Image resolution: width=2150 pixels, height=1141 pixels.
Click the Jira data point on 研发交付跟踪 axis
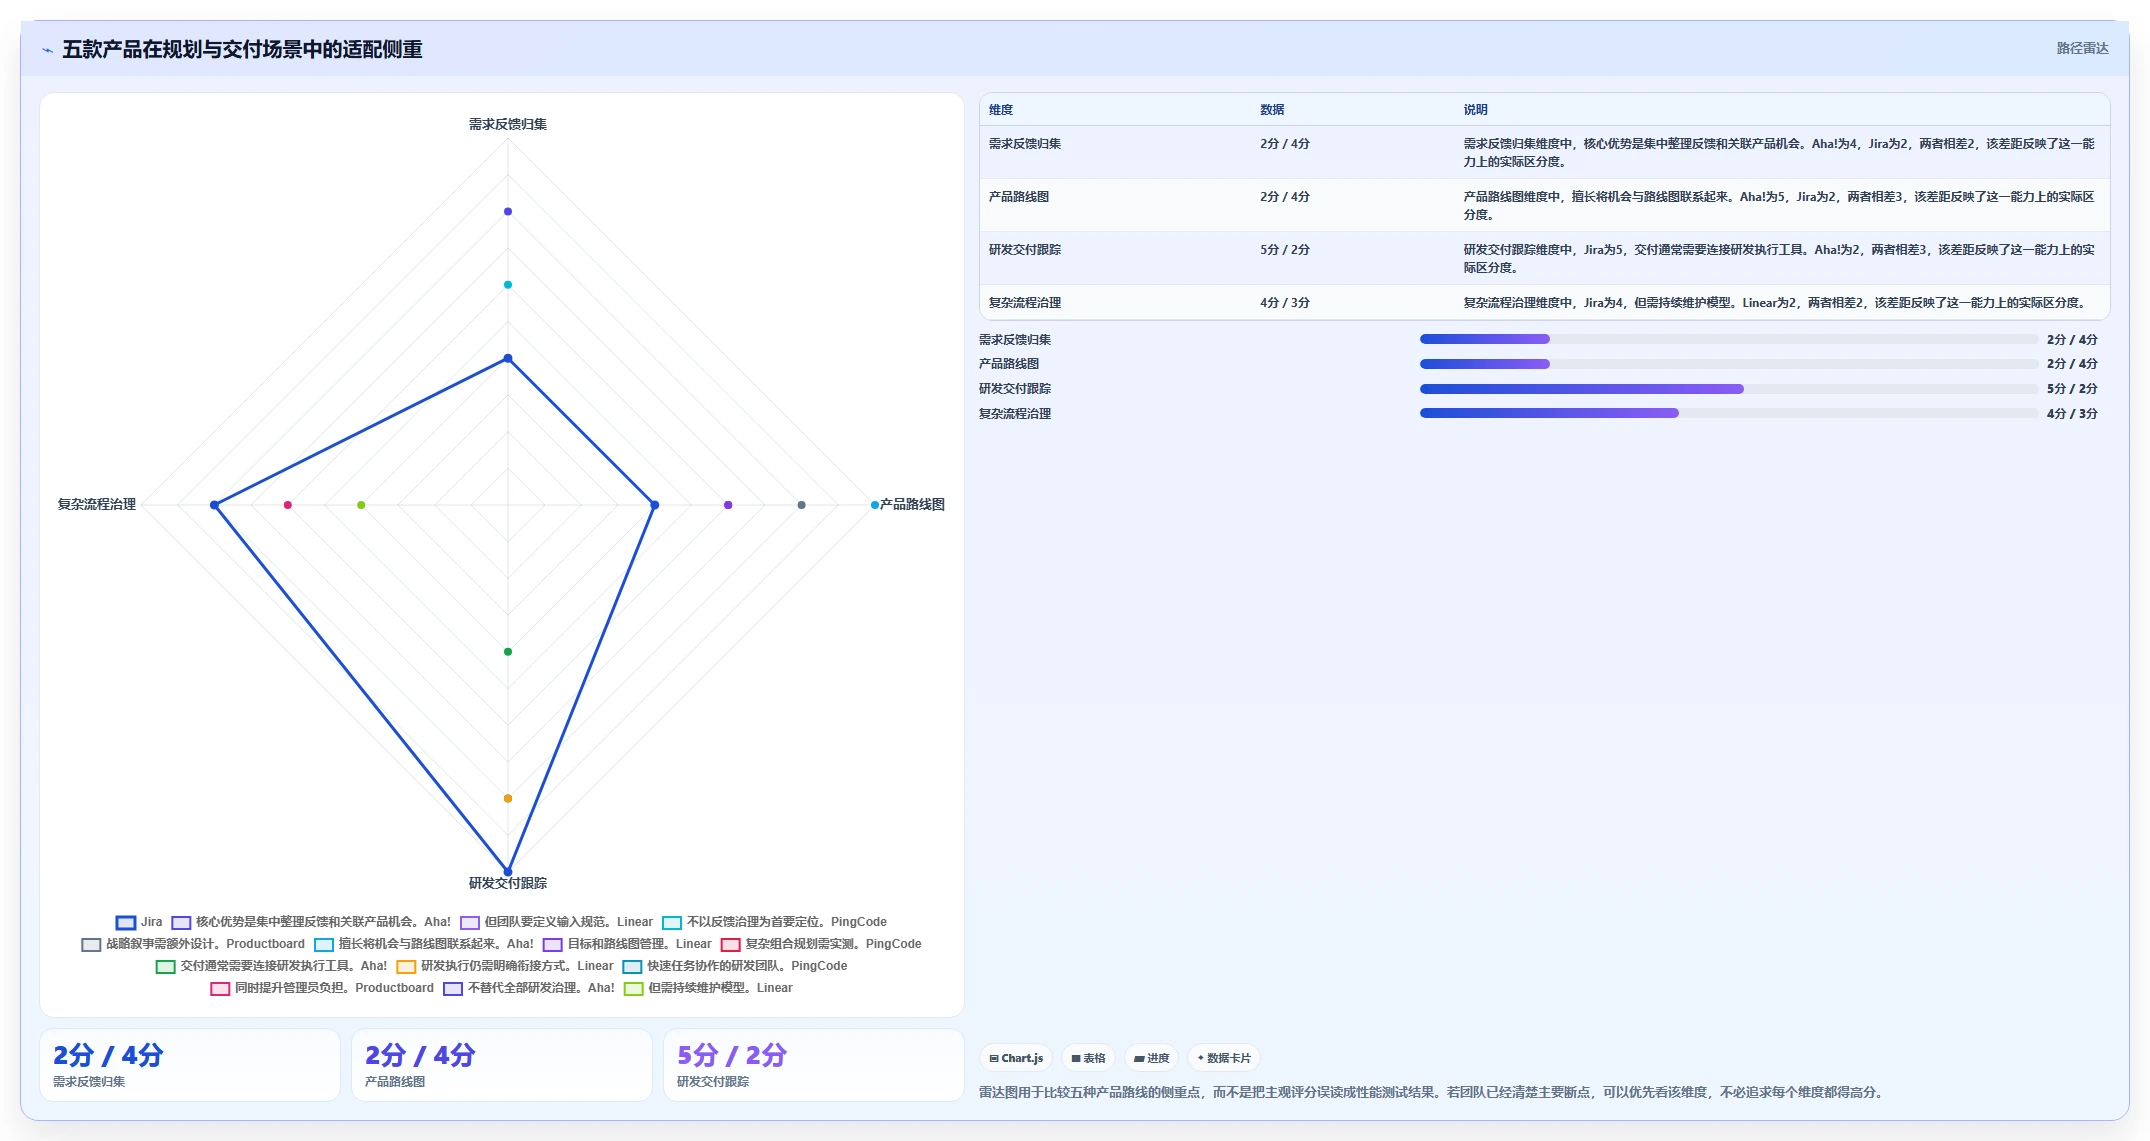508,871
